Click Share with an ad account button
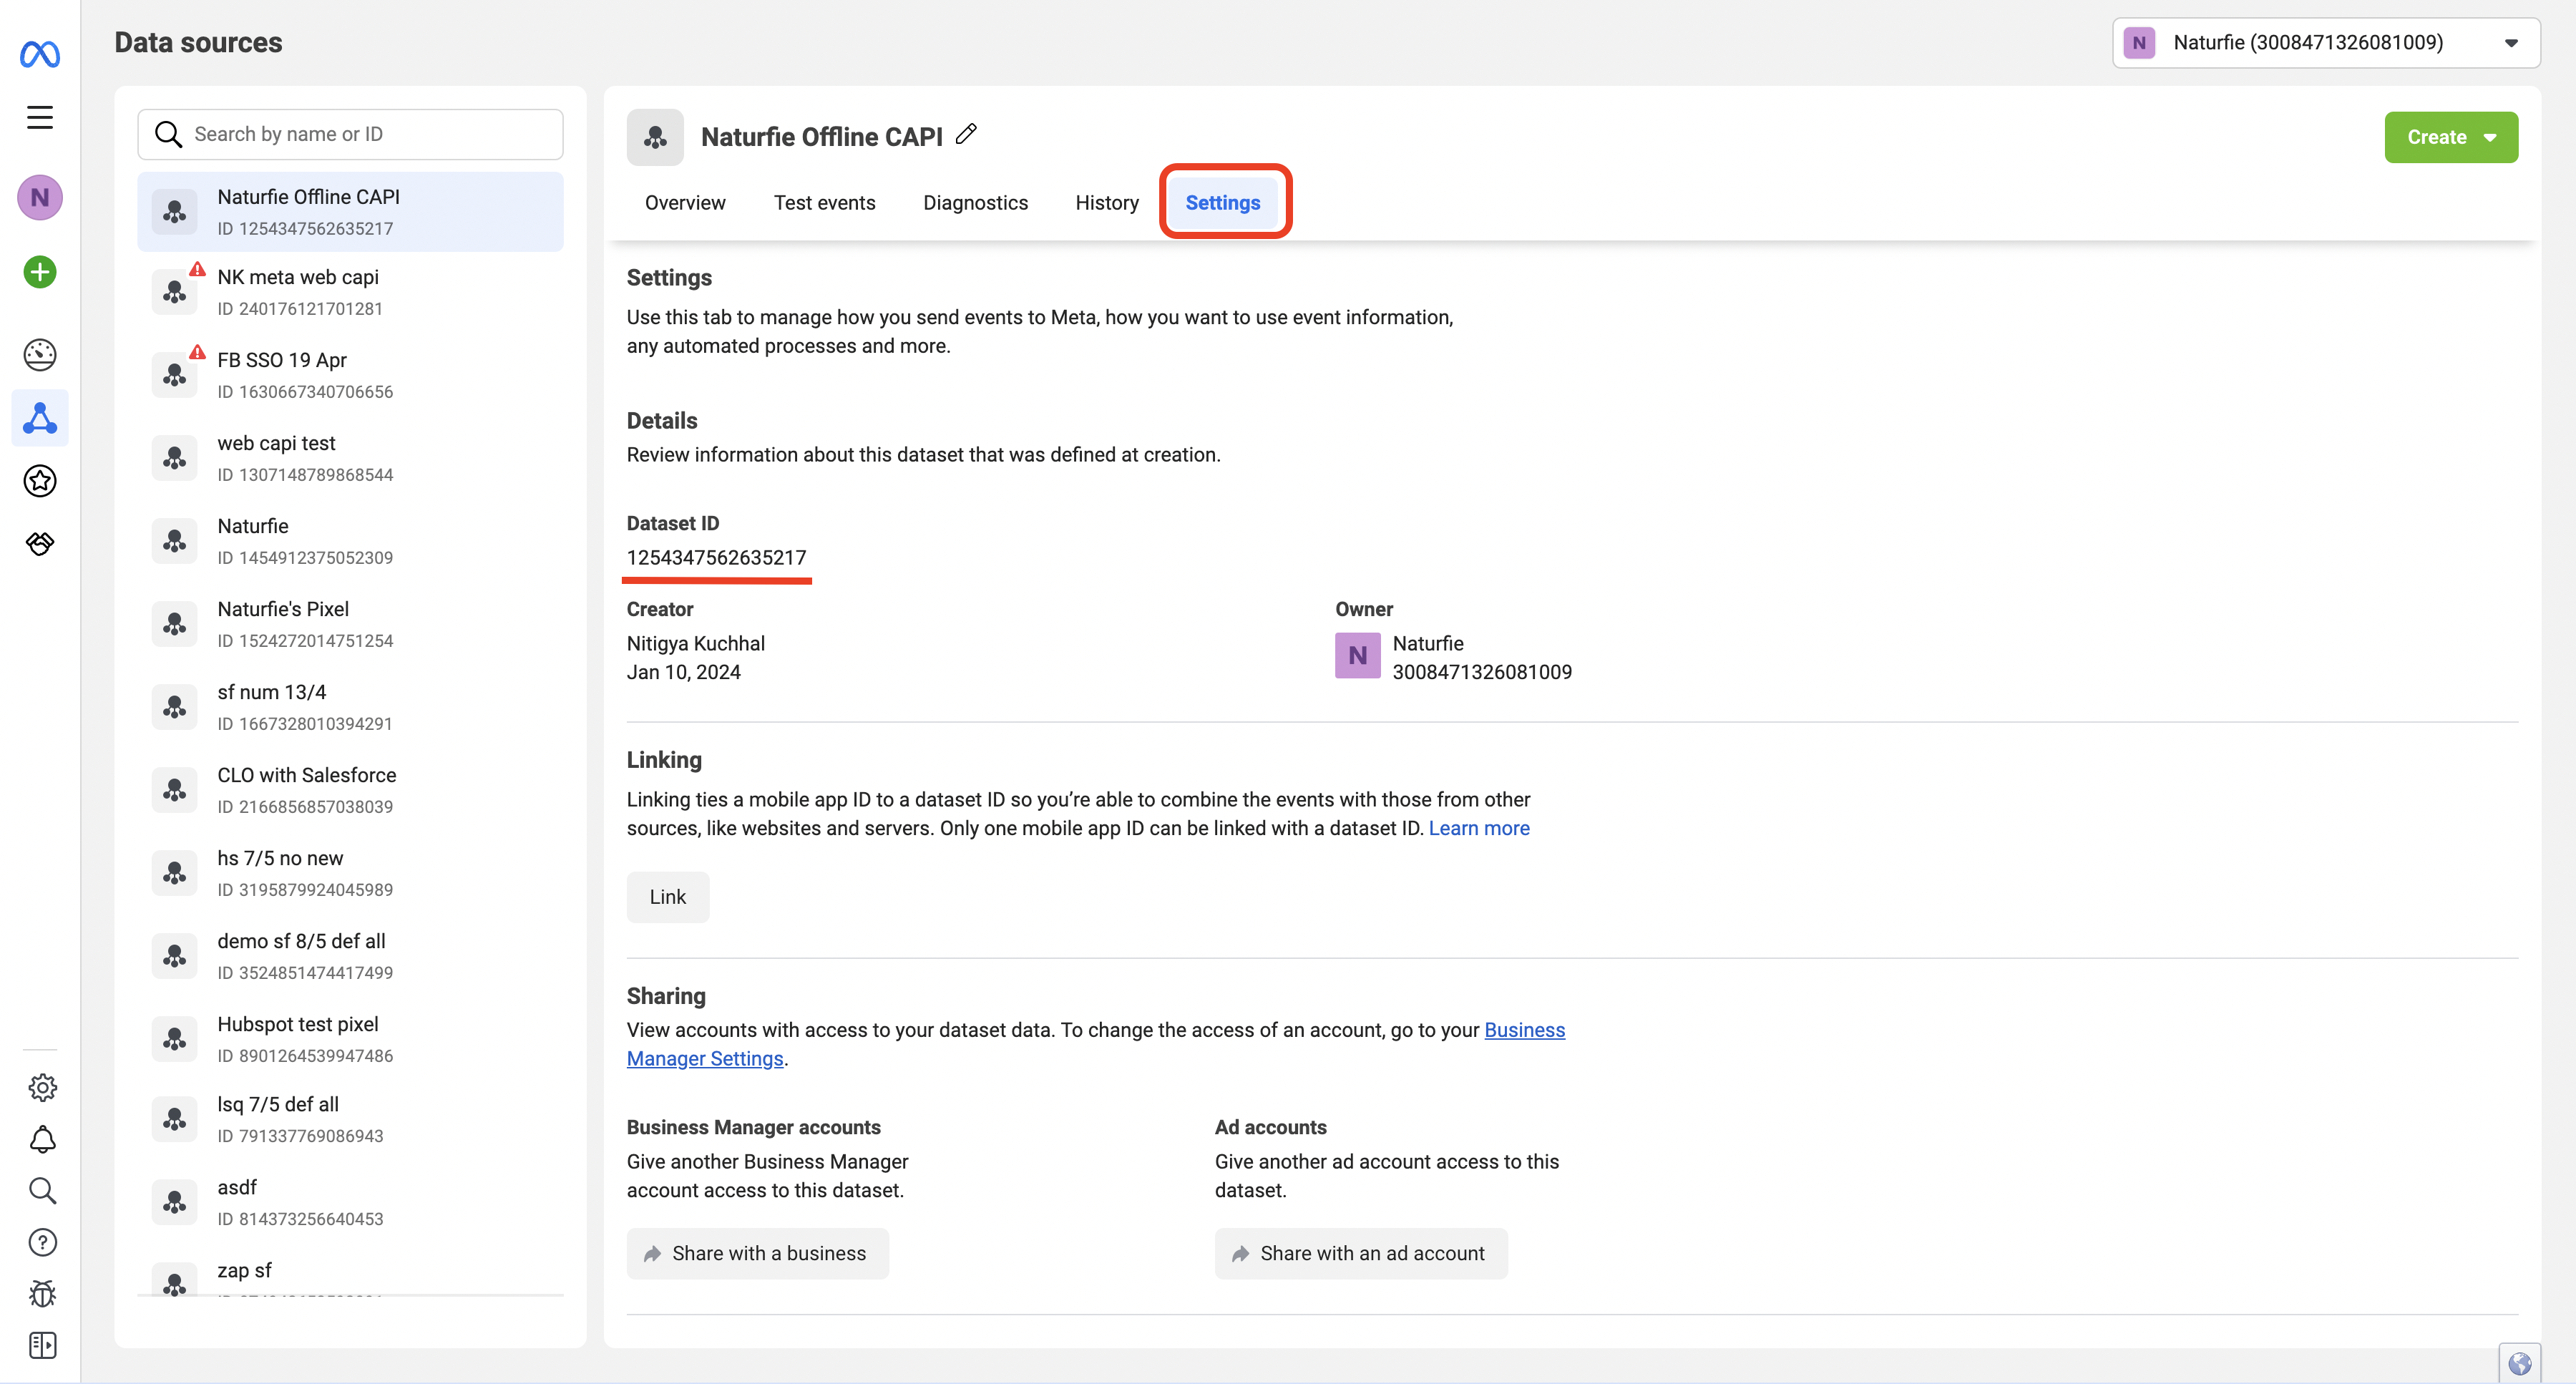This screenshot has width=2576, height=1384. [1361, 1253]
